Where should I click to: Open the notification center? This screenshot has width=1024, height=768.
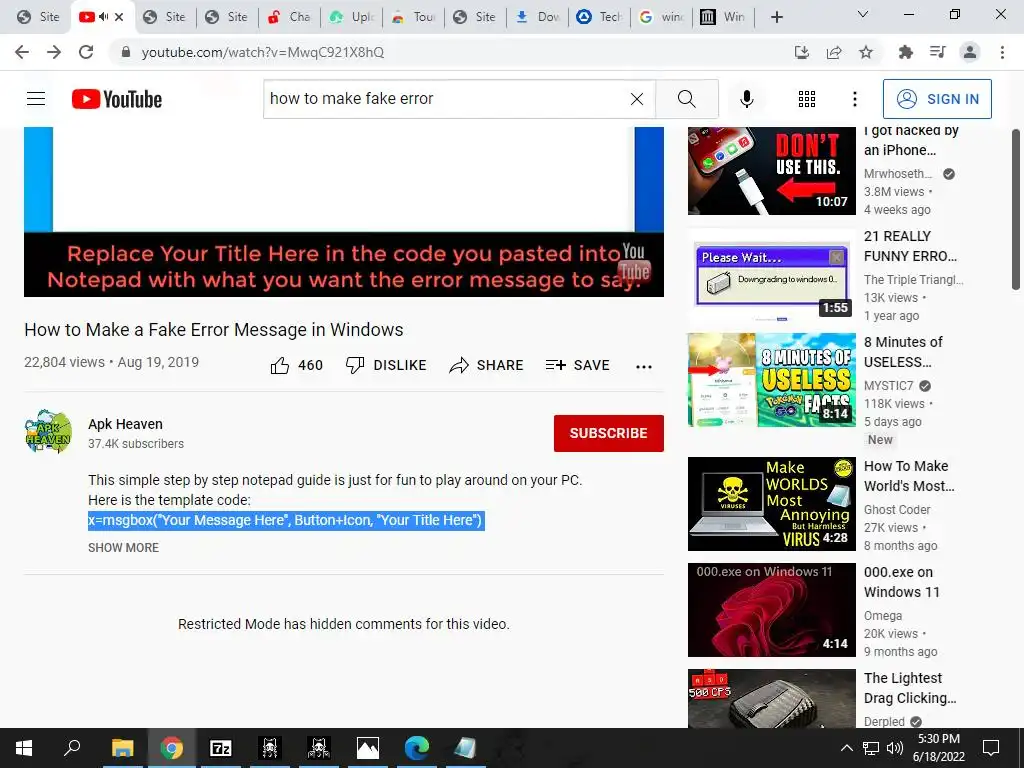pos(991,748)
